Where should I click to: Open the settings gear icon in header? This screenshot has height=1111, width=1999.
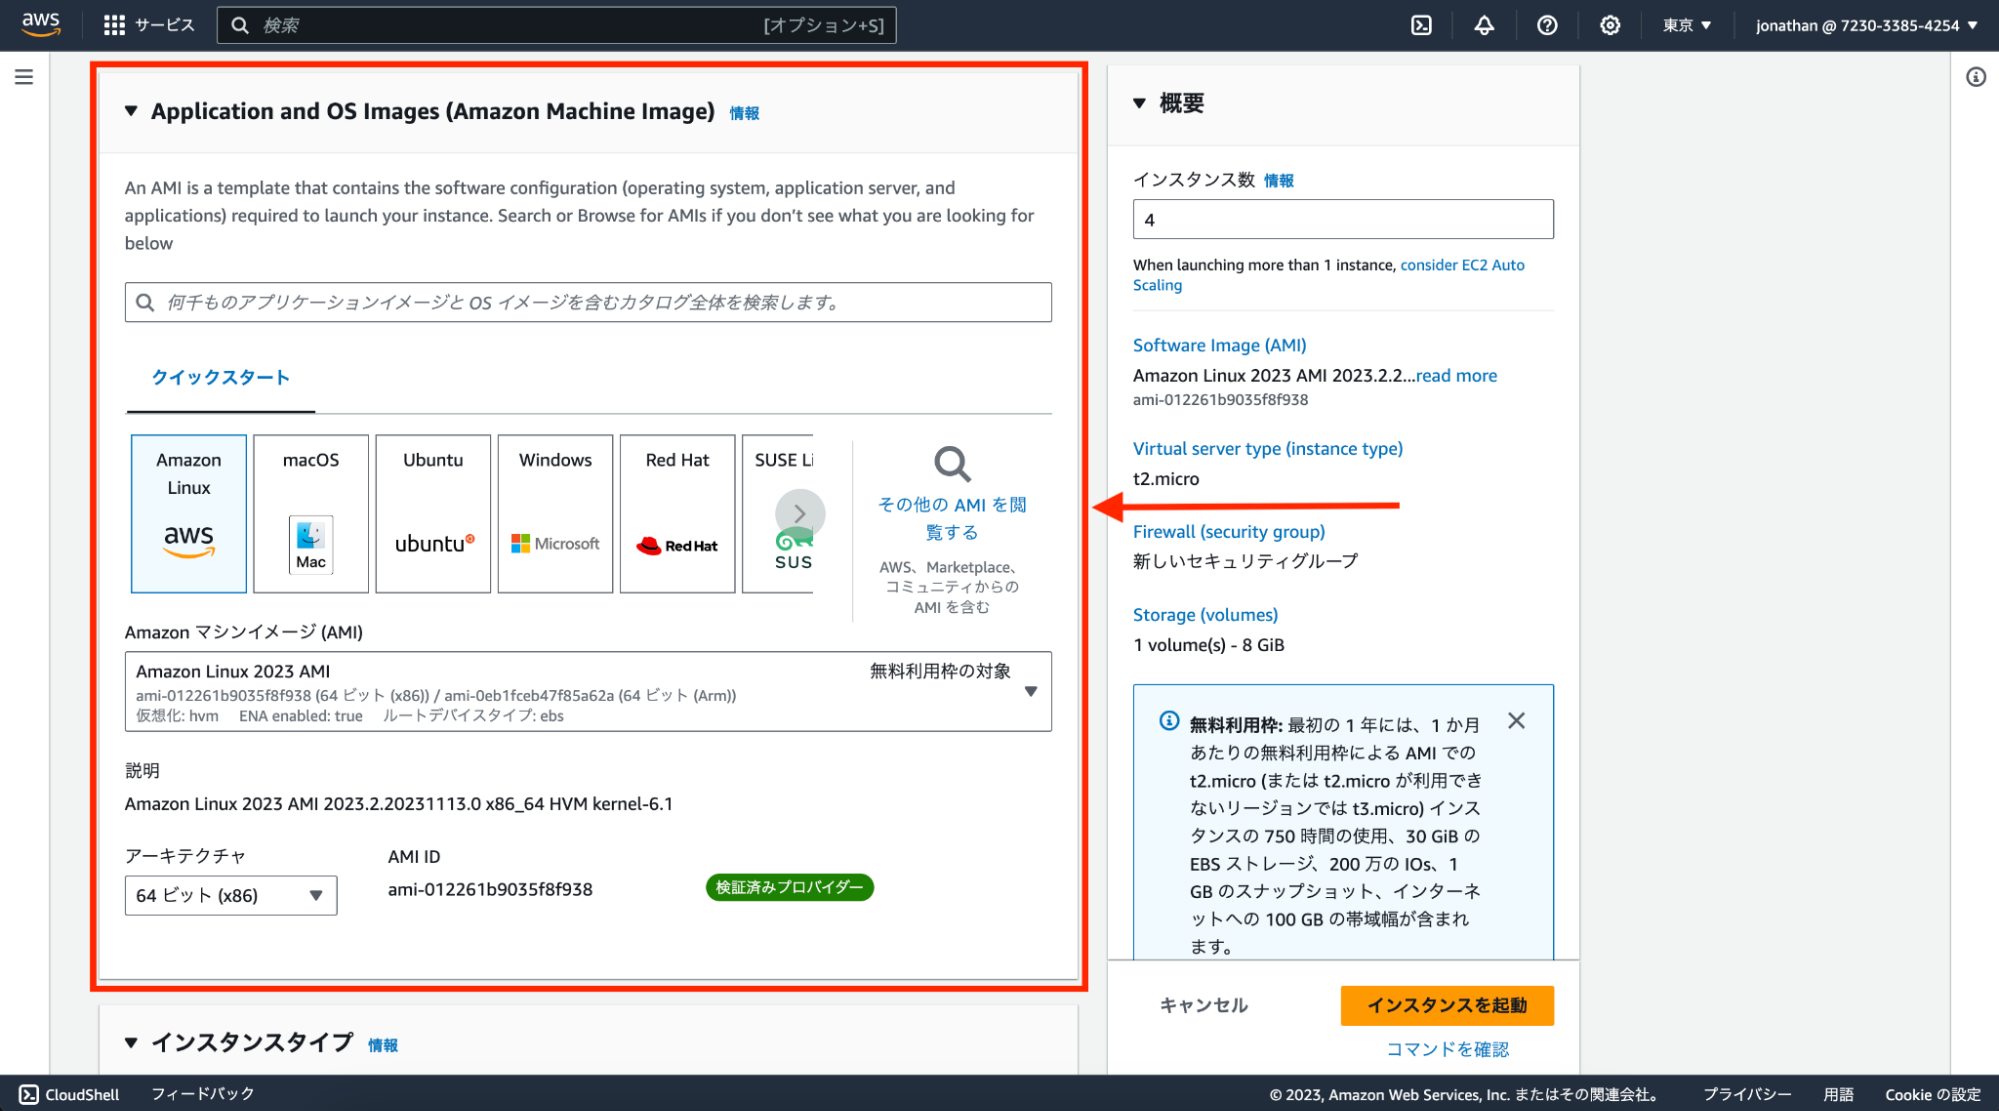1610,25
